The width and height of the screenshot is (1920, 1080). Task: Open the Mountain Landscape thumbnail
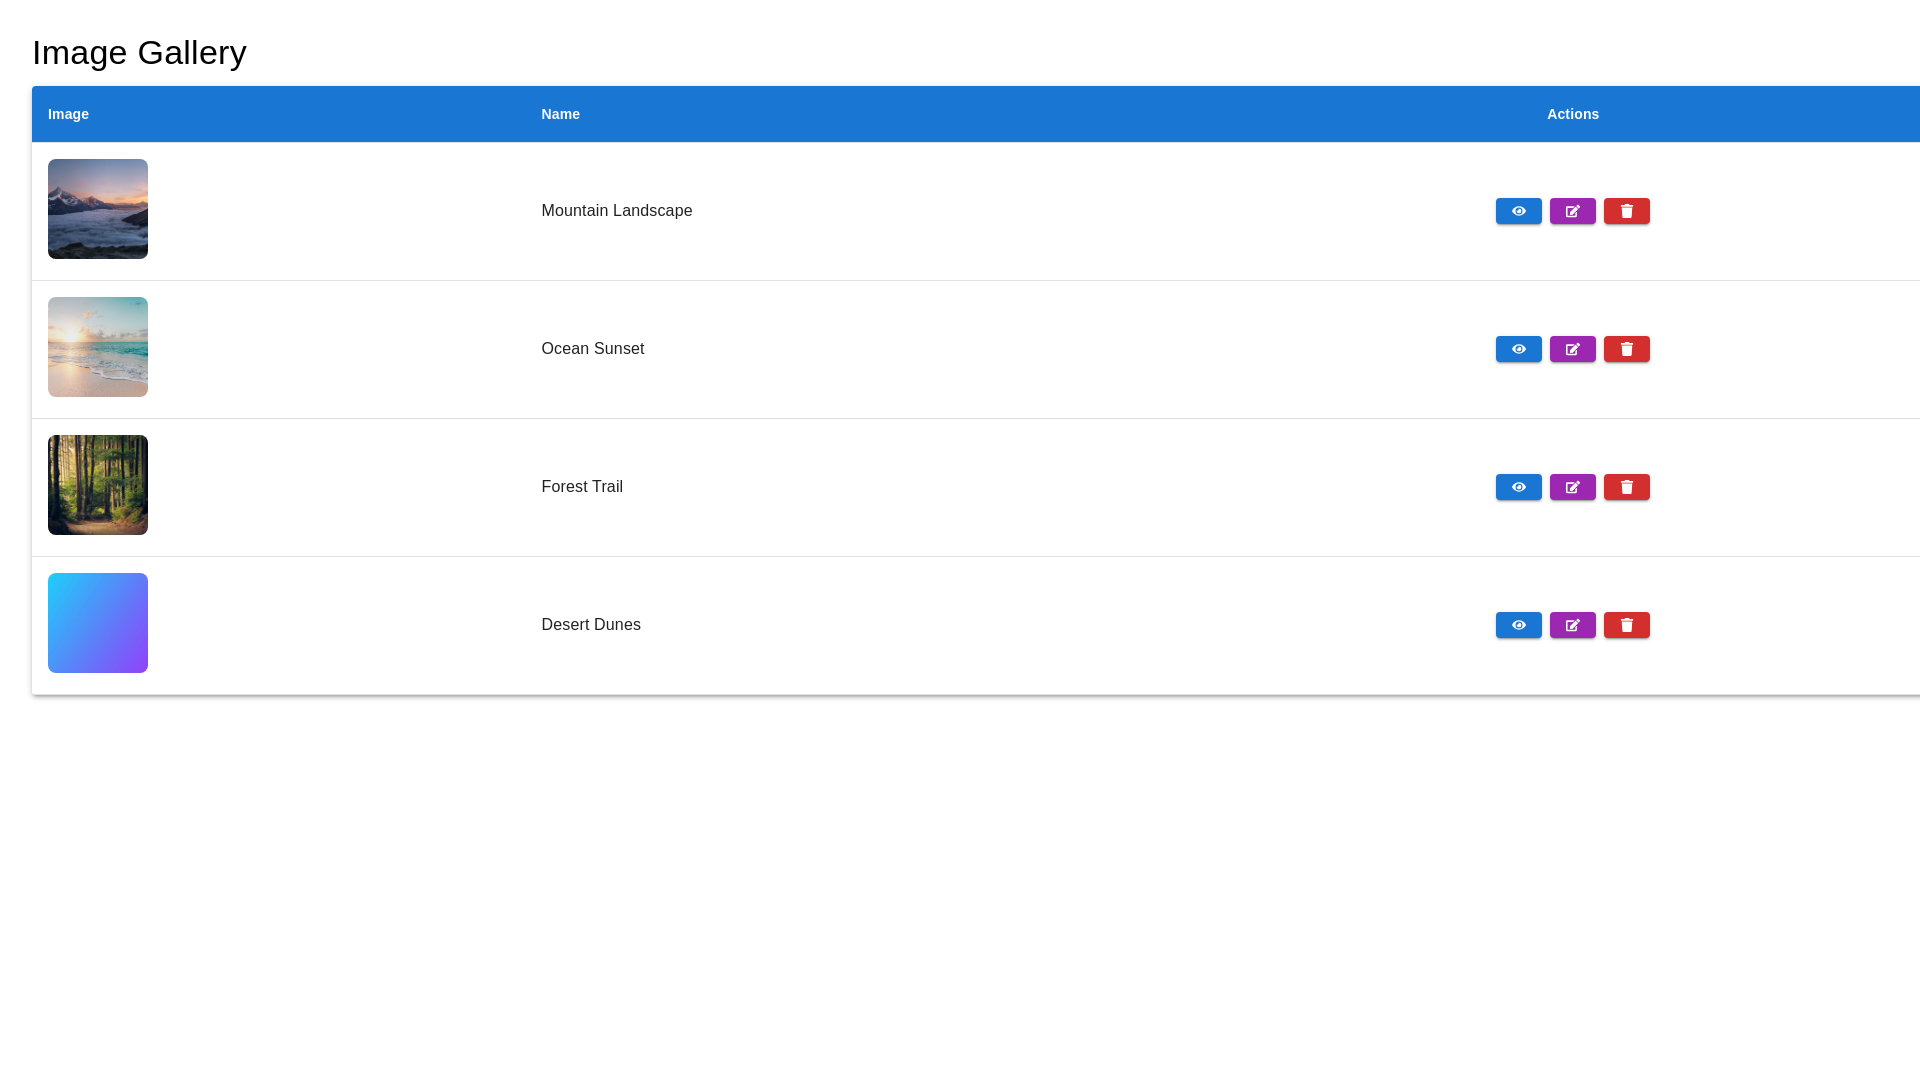tap(97, 209)
